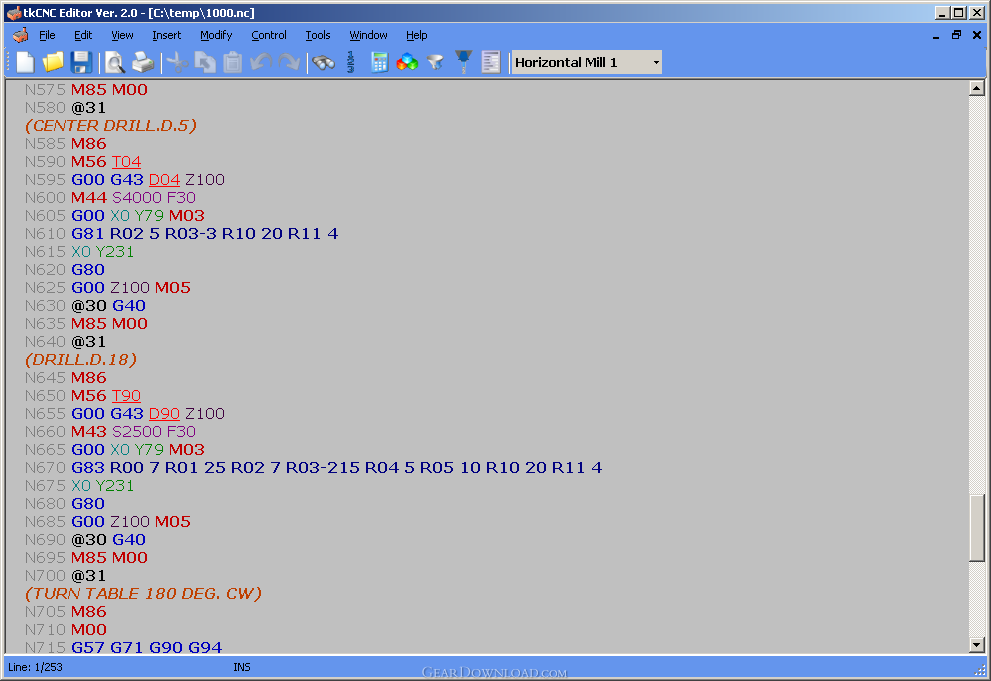Open the Tools menu
Image resolution: width=991 pixels, height=681 pixels.
tap(318, 35)
